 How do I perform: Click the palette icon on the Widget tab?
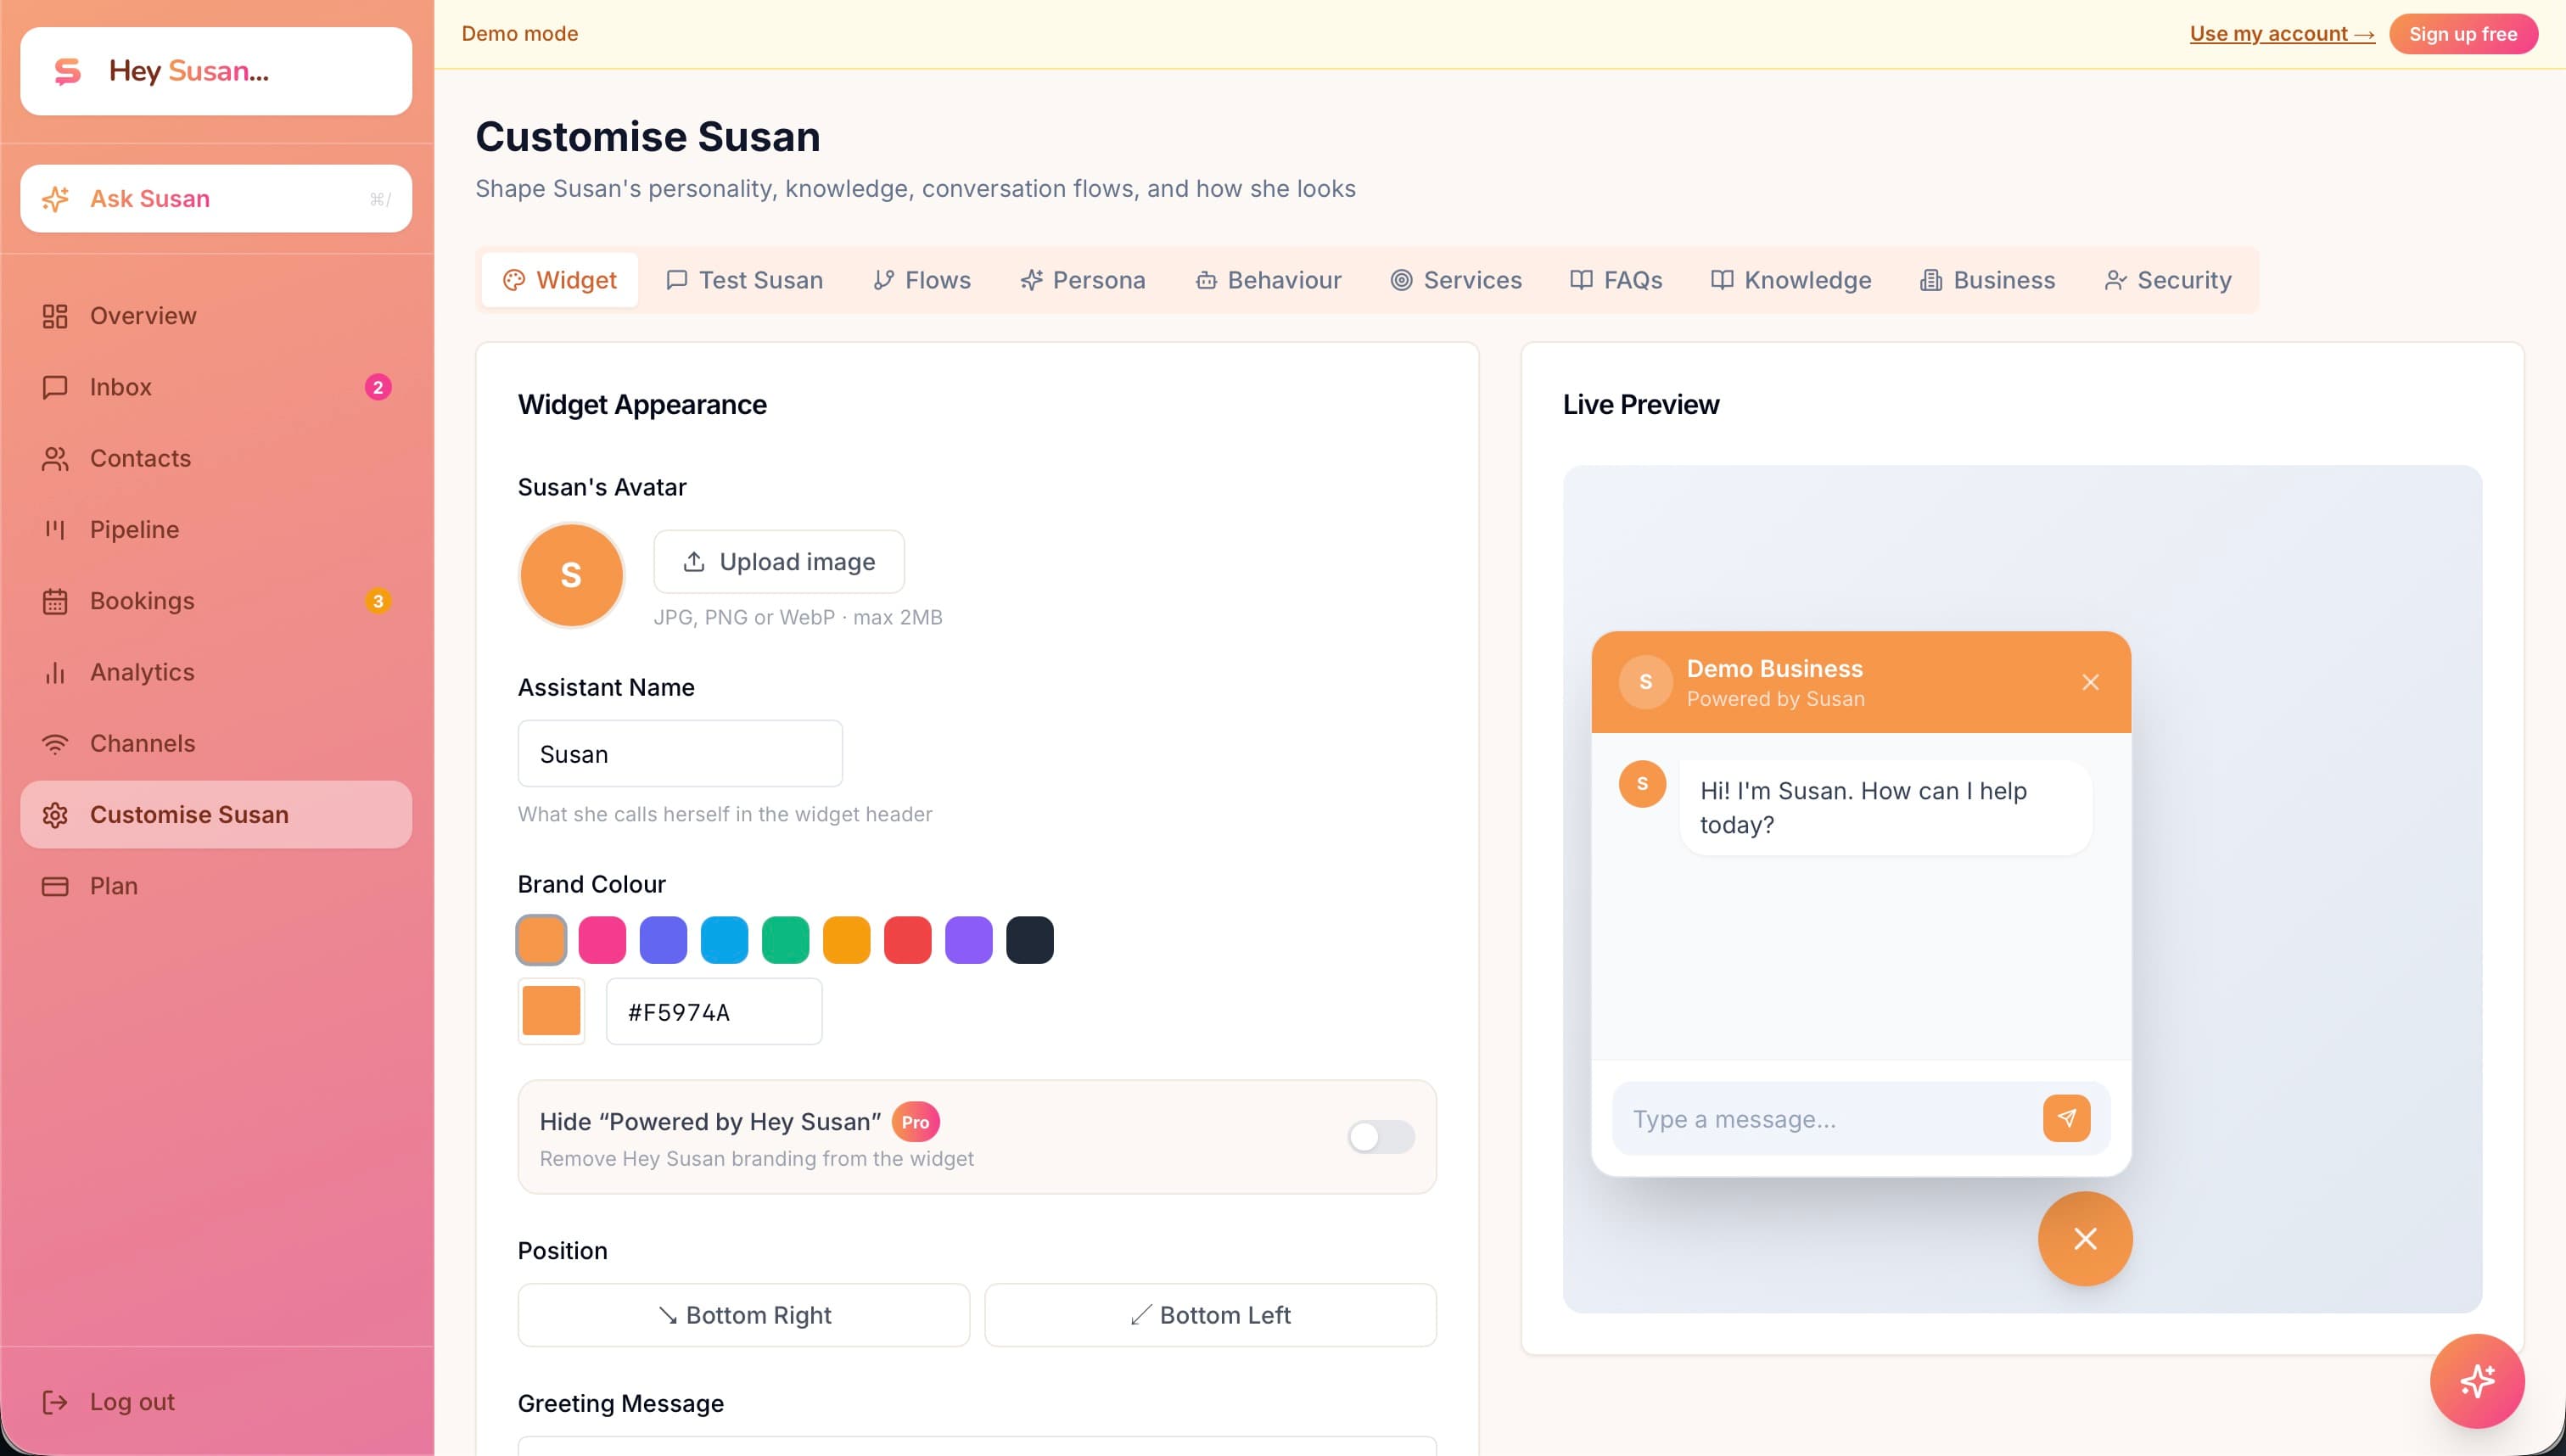[x=514, y=280]
